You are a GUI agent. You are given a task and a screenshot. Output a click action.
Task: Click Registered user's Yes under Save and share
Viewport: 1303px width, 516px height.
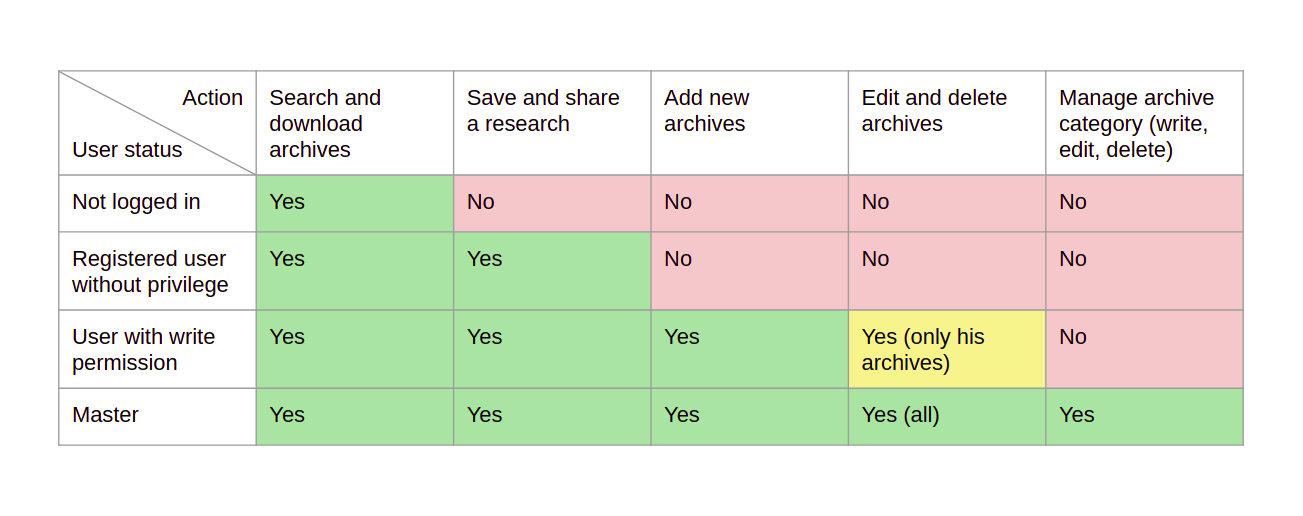[x=552, y=271]
